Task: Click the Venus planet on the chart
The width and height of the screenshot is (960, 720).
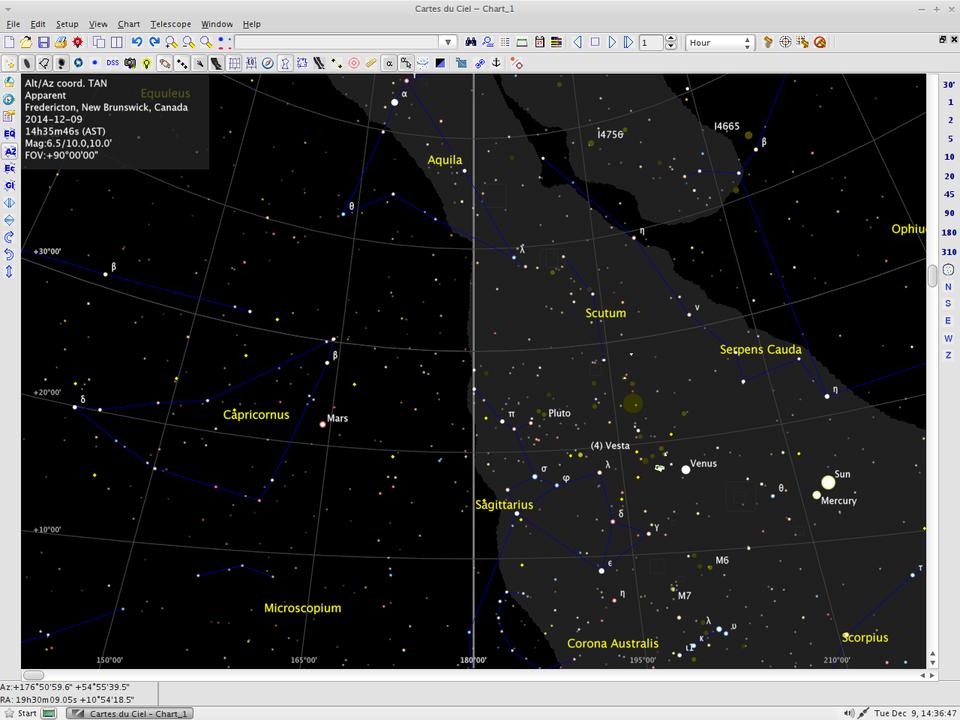Action: (x=686, y=469)
